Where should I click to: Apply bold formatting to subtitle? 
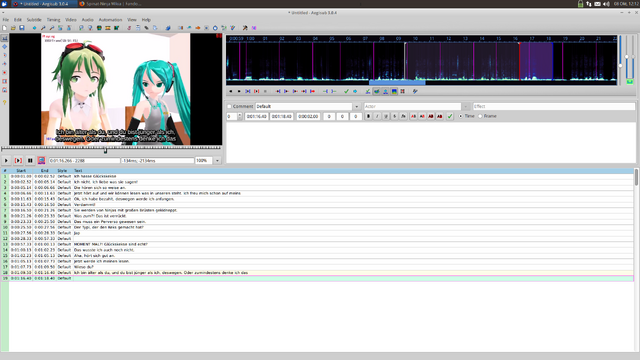pyautogui.click(x=368, y=116)
